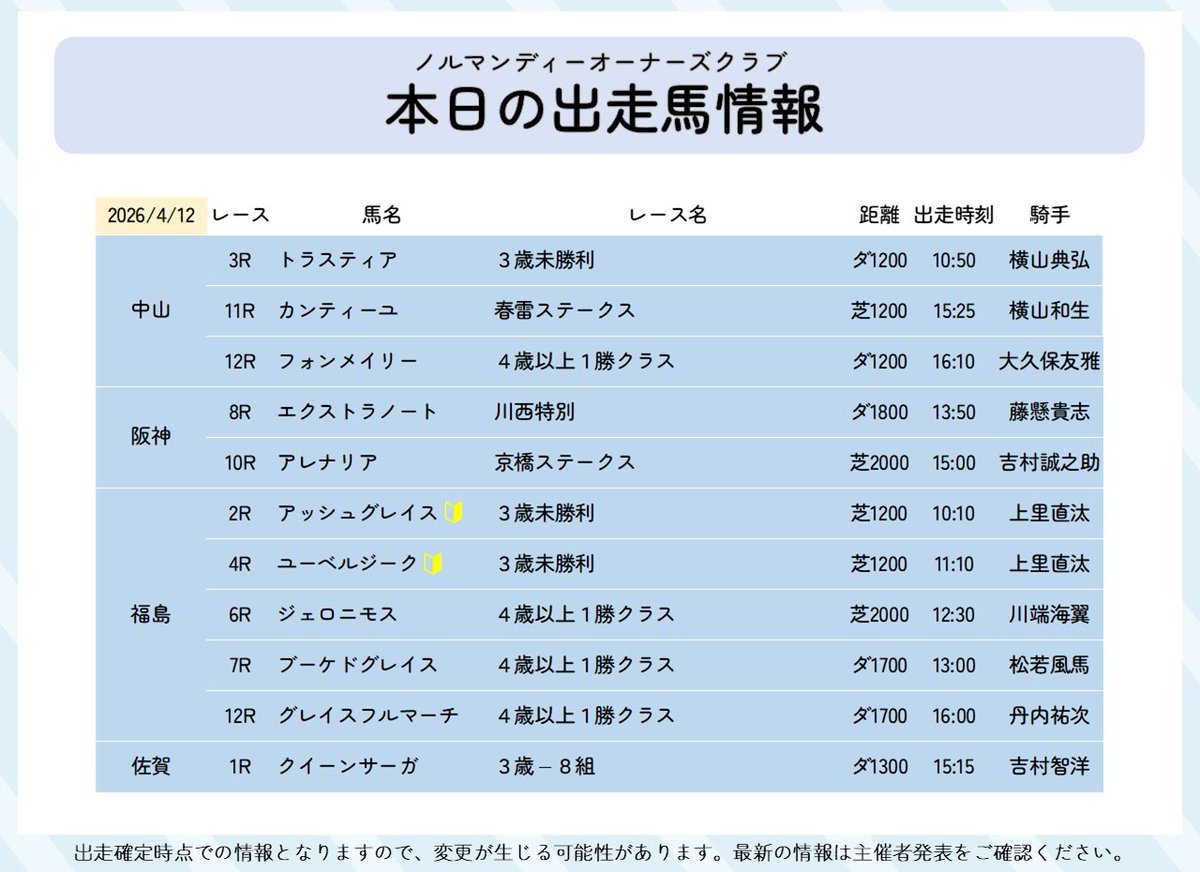
Task: Click race number 10R in アレナリア row
Action: tap(240, 462)
